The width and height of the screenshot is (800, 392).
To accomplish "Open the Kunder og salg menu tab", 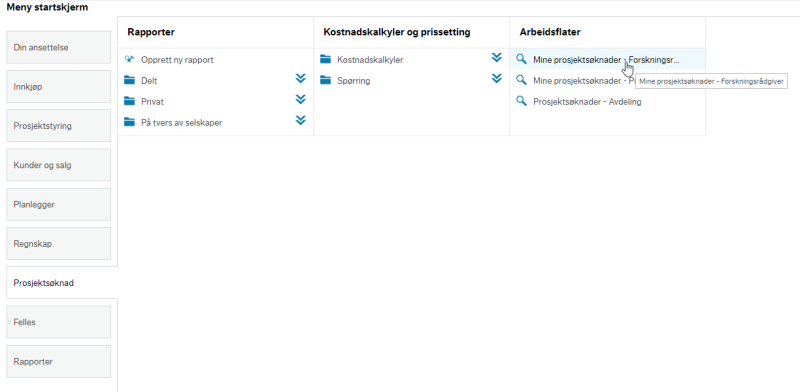I will pyautogui.click(x=59, y=165).
